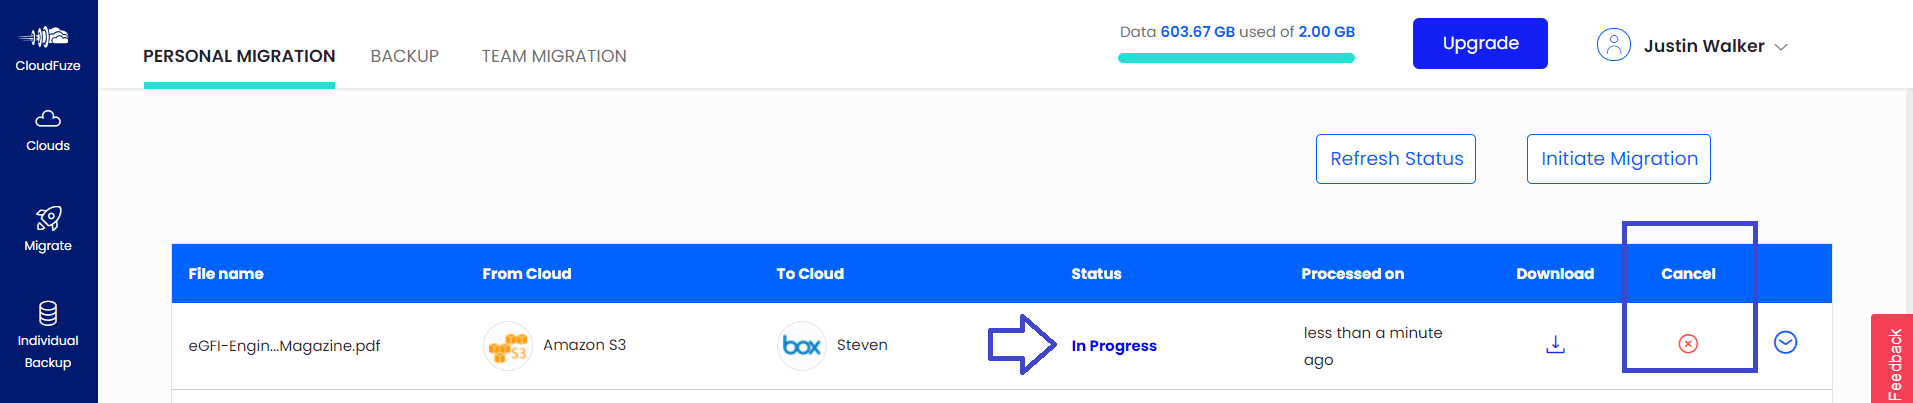Click Refresh Status button
Image resolution: width=1913 pixels, height=403 pixels.
(1396, 159)
